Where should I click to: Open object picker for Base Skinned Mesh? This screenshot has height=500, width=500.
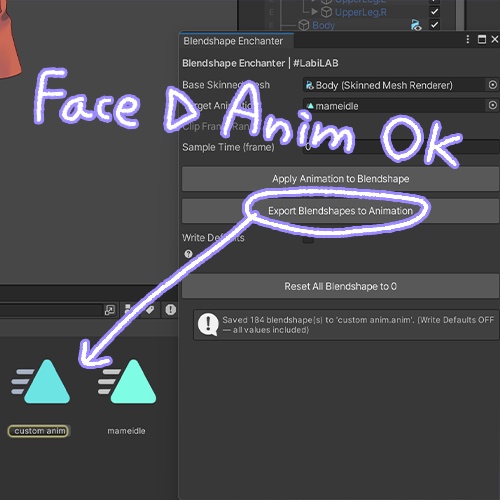[x=493, y=85]
